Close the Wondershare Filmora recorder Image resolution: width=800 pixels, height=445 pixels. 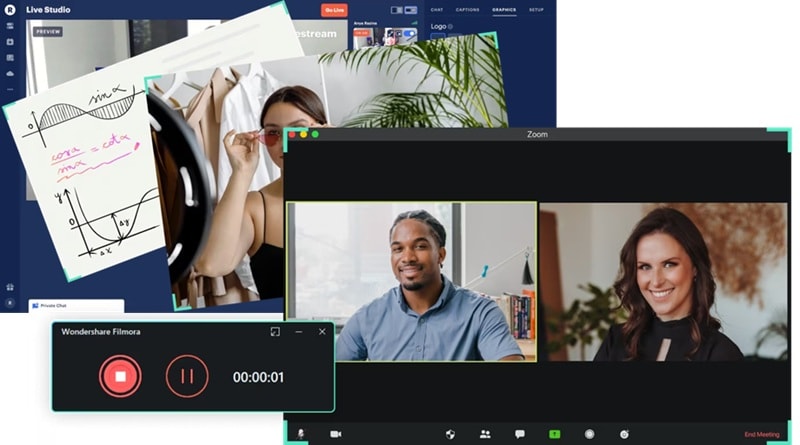322,332
